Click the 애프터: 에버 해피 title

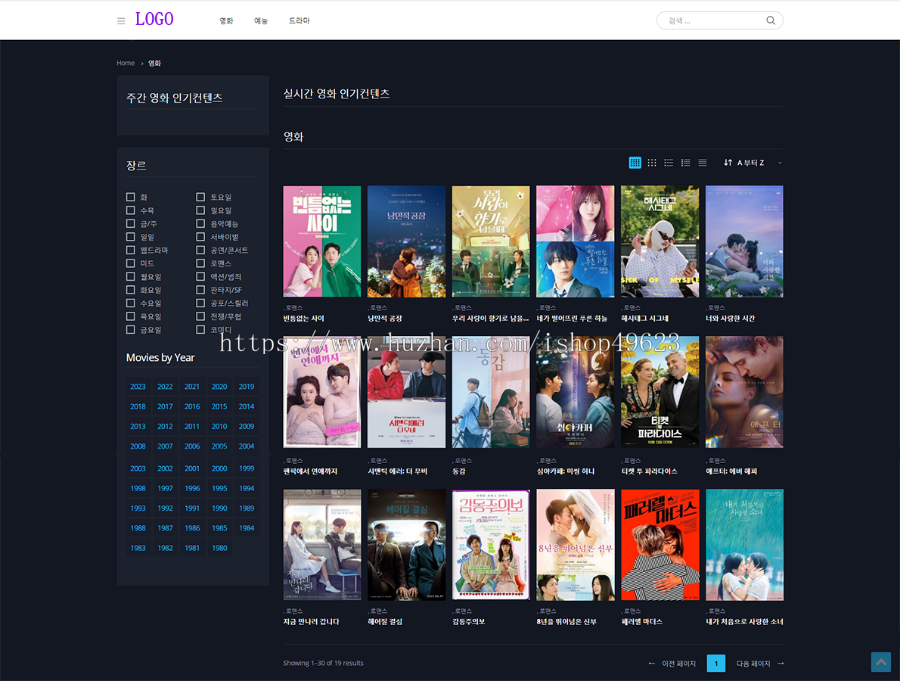731,471
